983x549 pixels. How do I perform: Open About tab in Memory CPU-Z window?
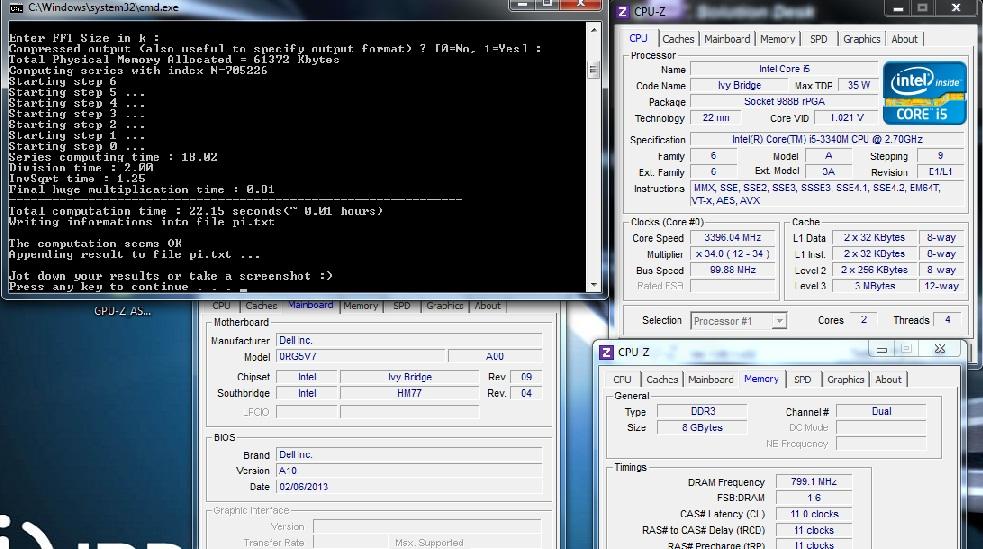click(x=888, y=379)
